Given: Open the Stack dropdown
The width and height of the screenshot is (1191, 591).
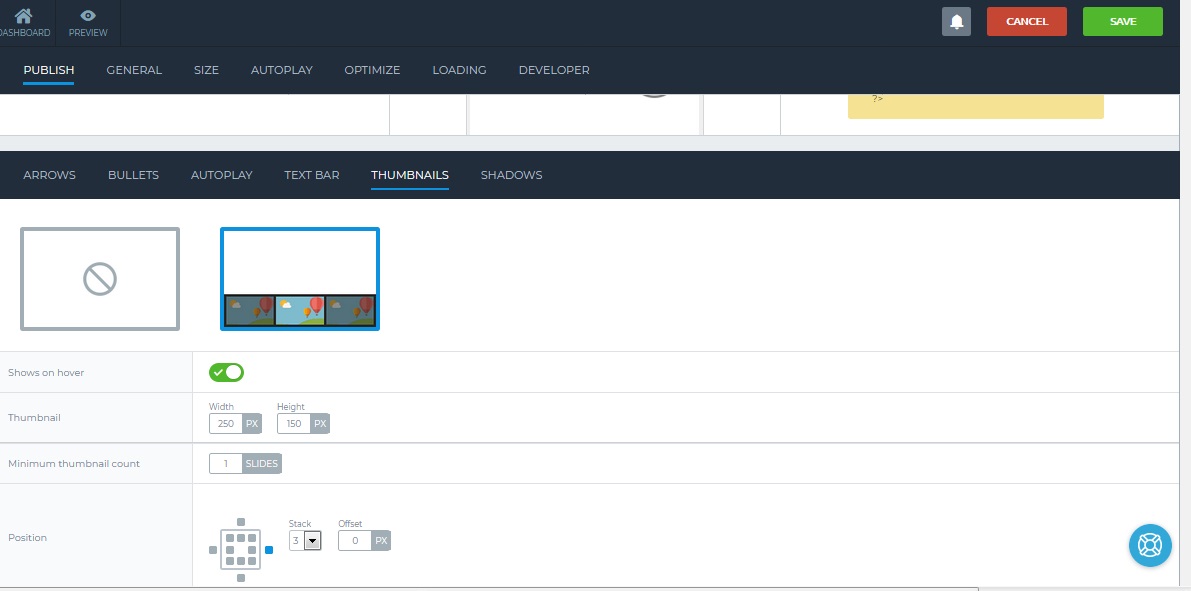Looking at the screenshot, I should 305,541.
